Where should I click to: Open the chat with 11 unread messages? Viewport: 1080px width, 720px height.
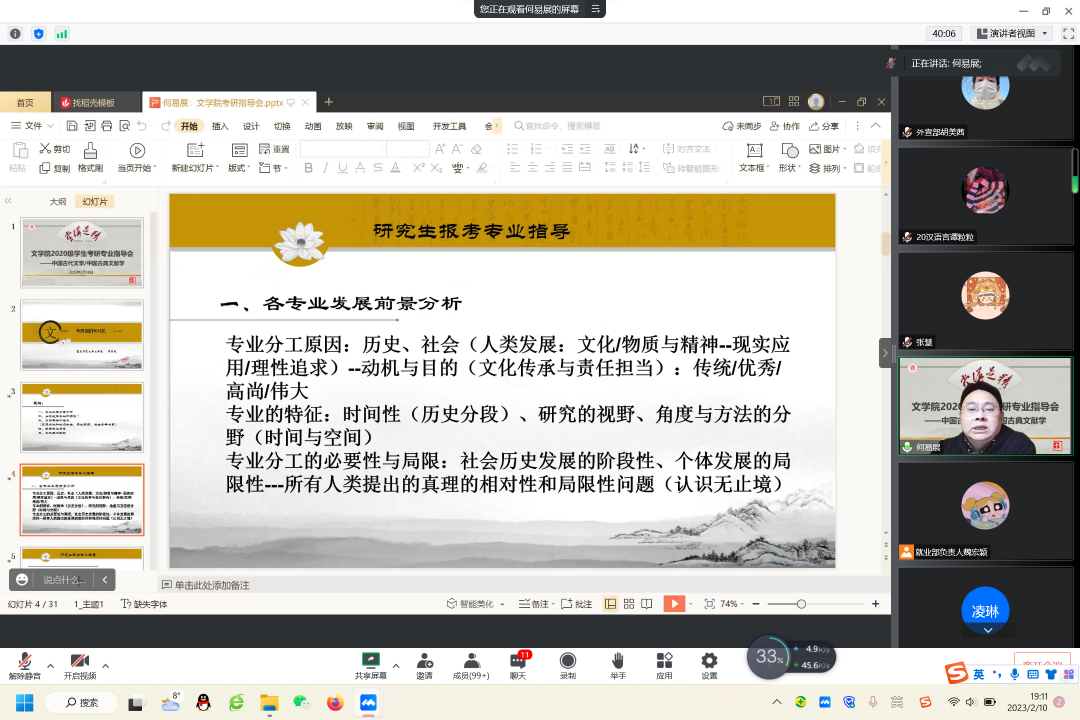coord(518,666)
